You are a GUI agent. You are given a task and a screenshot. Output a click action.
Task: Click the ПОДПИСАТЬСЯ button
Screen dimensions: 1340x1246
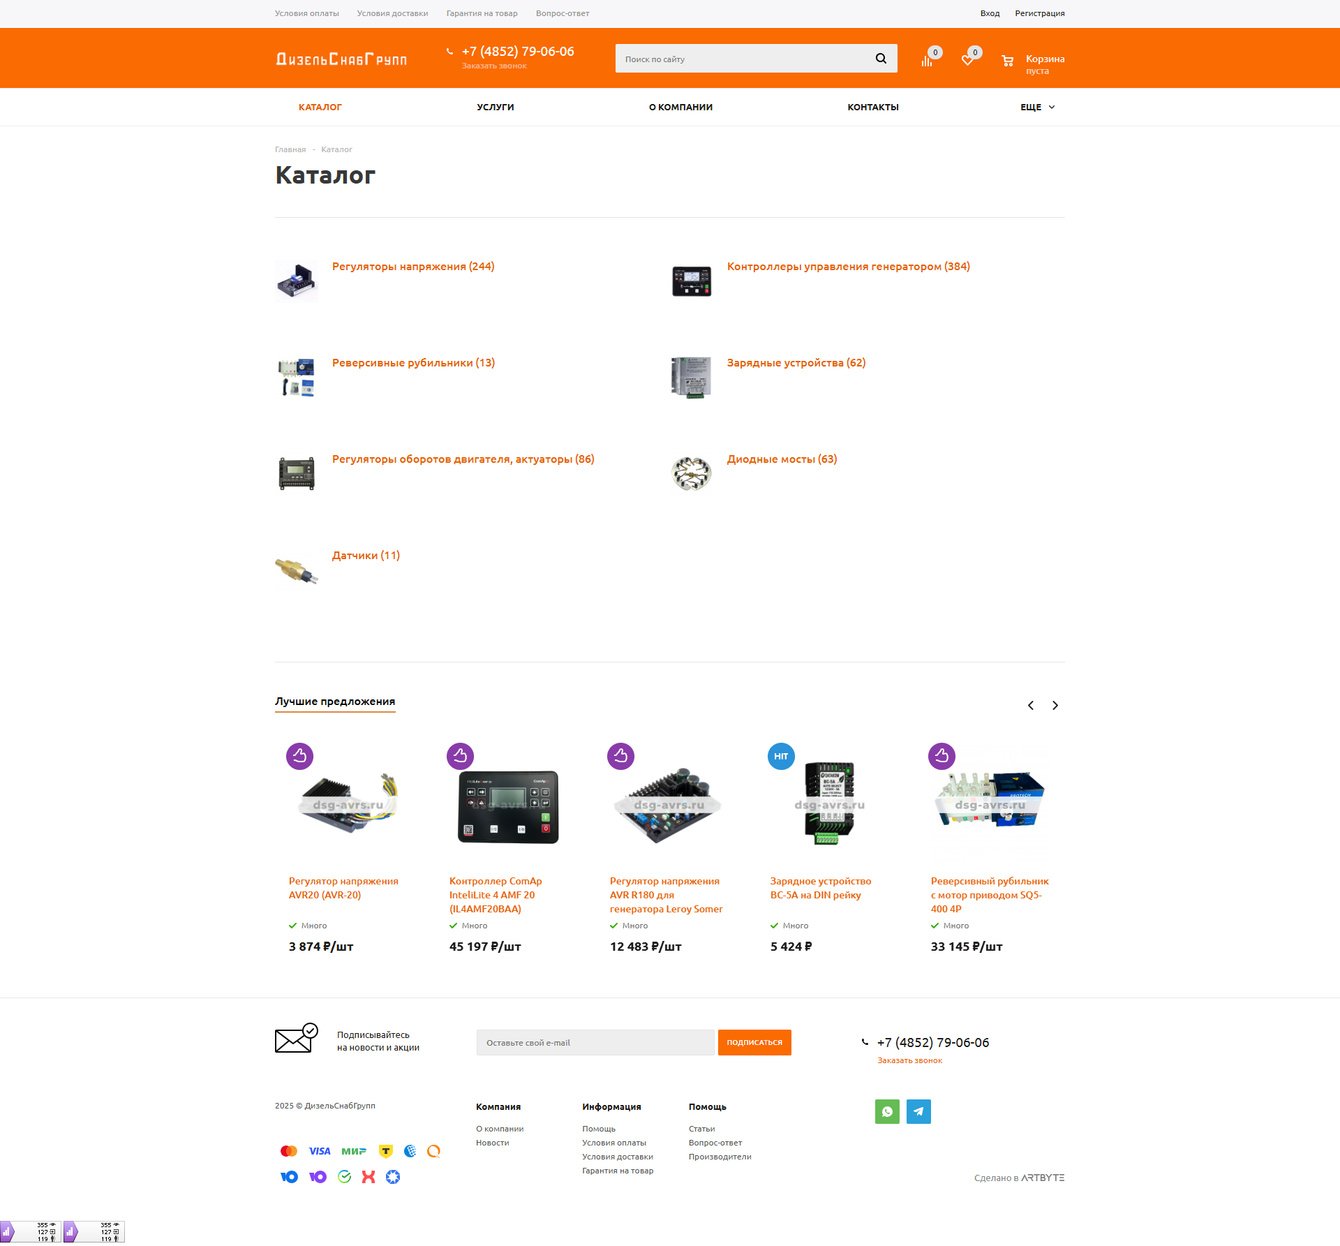[x=755, y=1042]
